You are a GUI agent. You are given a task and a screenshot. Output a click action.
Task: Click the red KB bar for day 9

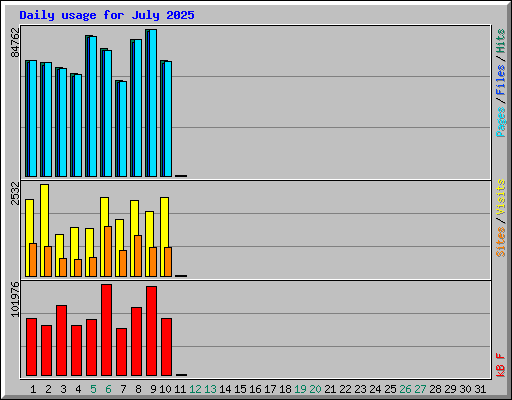[x=151, y=331]
